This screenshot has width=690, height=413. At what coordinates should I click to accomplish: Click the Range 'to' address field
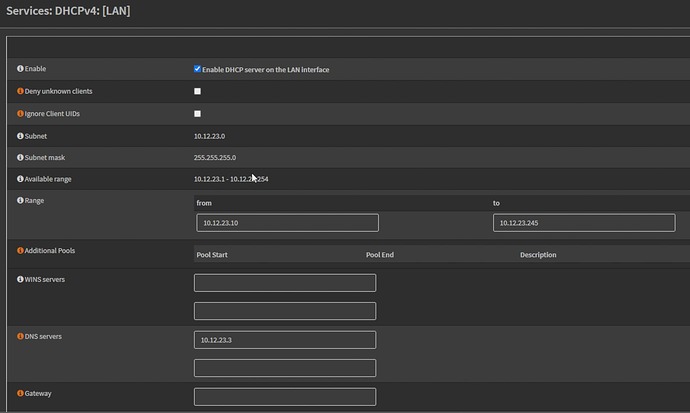pos(583,223)
